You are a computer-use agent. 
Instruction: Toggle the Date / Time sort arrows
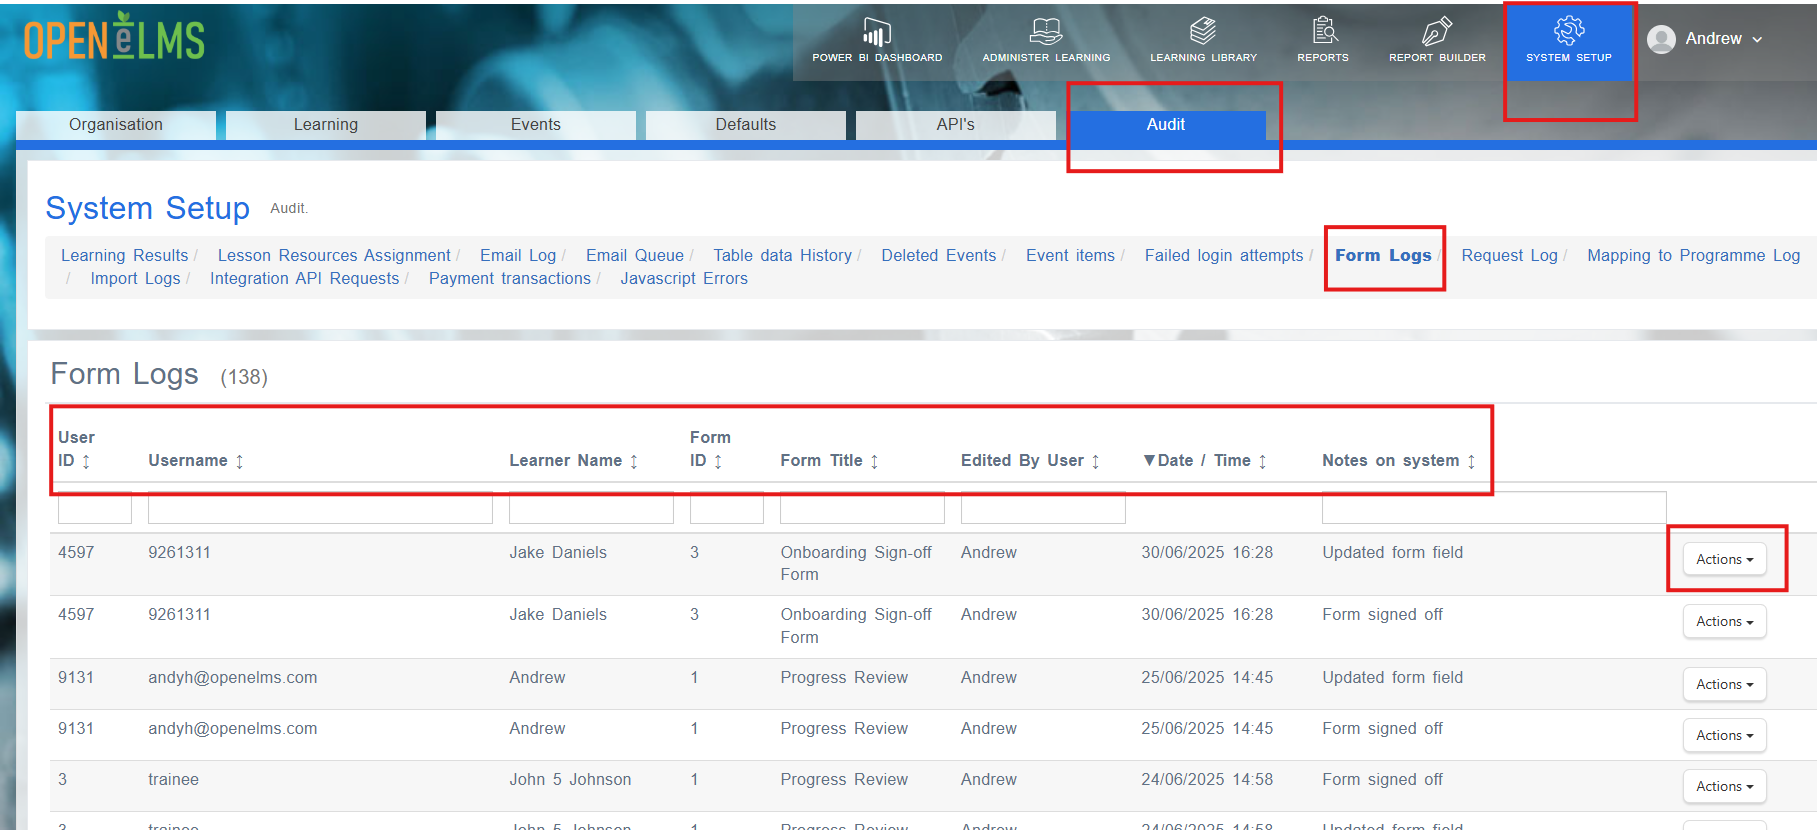tap(1262, 461)
